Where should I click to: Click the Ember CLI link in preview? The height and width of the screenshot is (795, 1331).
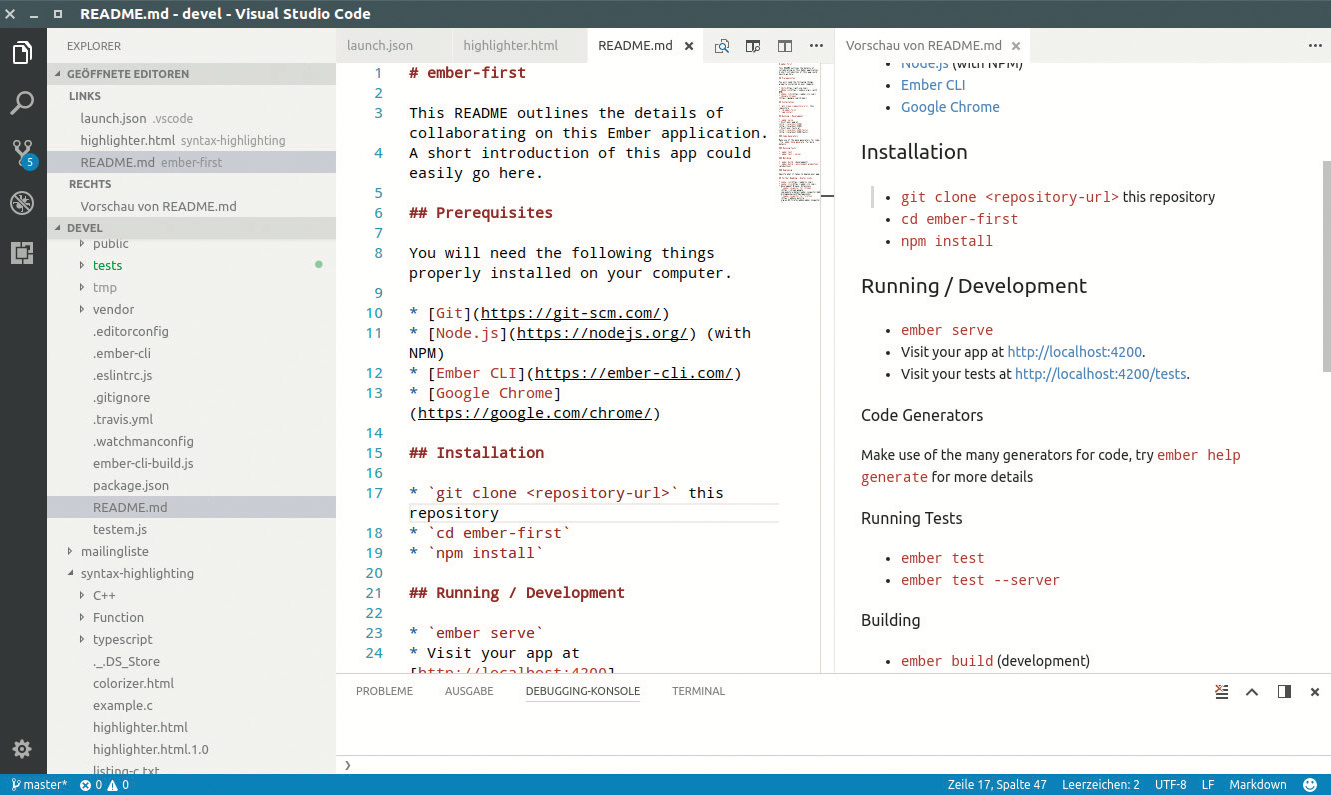tap(933, 85)
